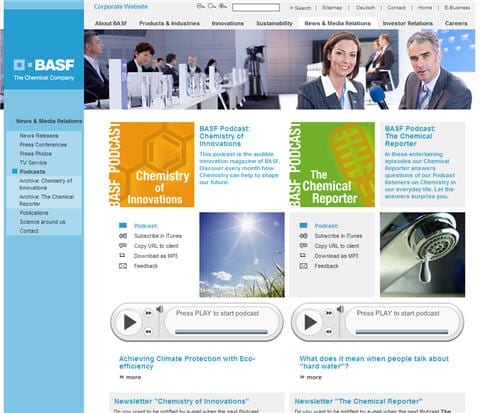This screenshot has width=480, height=413.
Task: Click the MP3 download icon under The Chemical Reporter
Action: [x=303, y=255]
